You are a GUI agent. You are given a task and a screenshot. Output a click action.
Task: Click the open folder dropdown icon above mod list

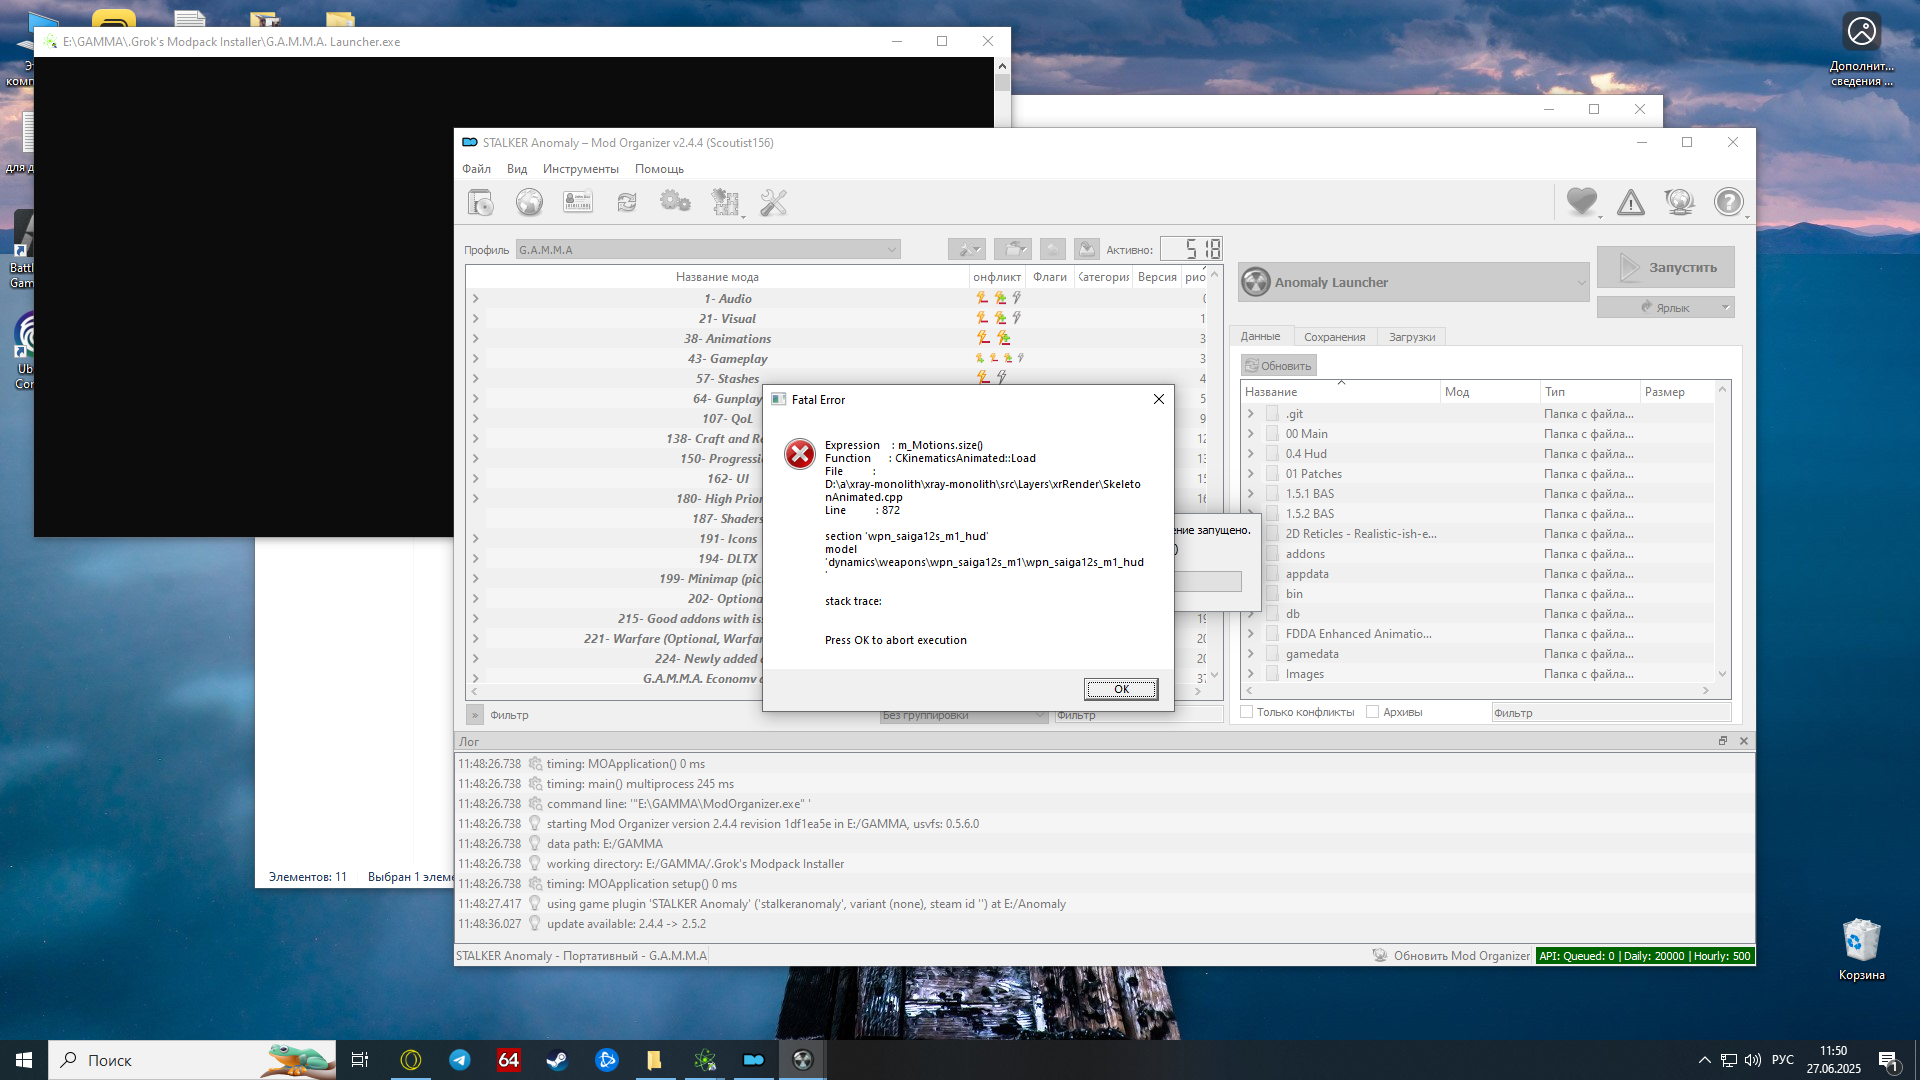[x=1013, y=249]
